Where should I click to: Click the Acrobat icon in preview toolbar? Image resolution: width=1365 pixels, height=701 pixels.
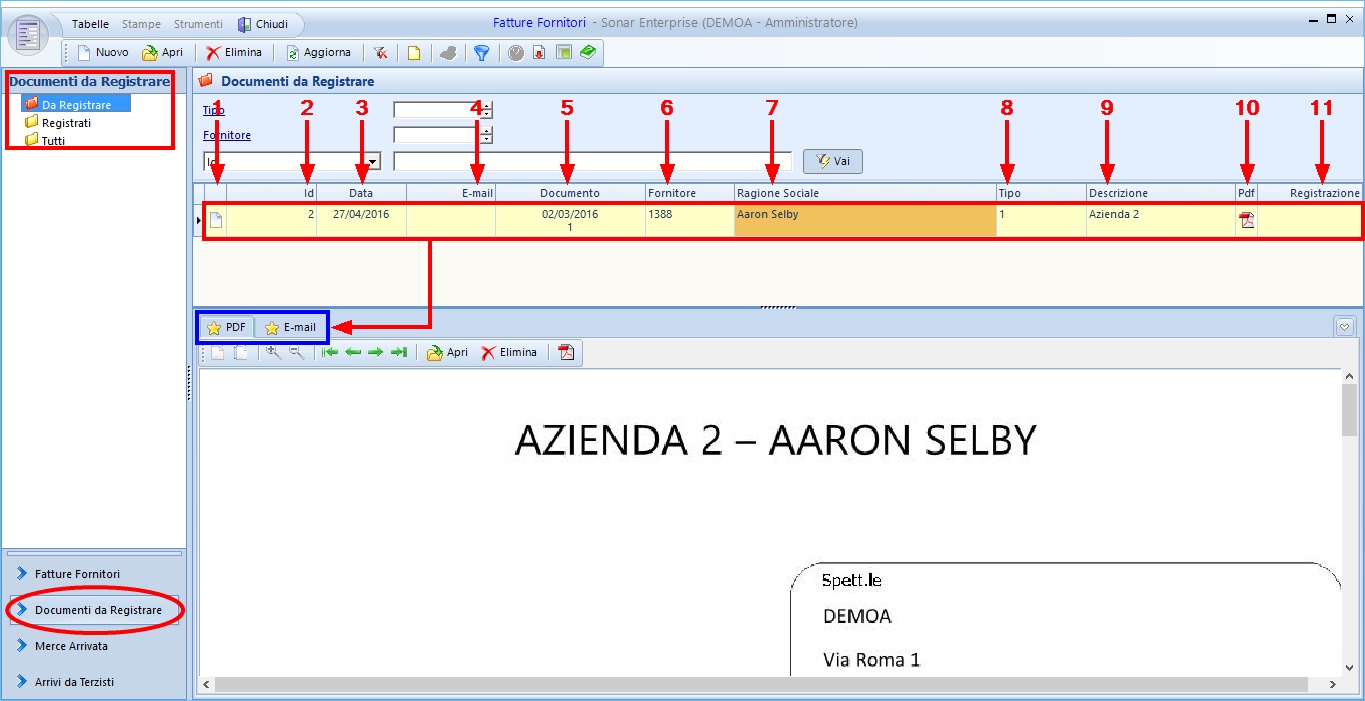tap(566, 353)
